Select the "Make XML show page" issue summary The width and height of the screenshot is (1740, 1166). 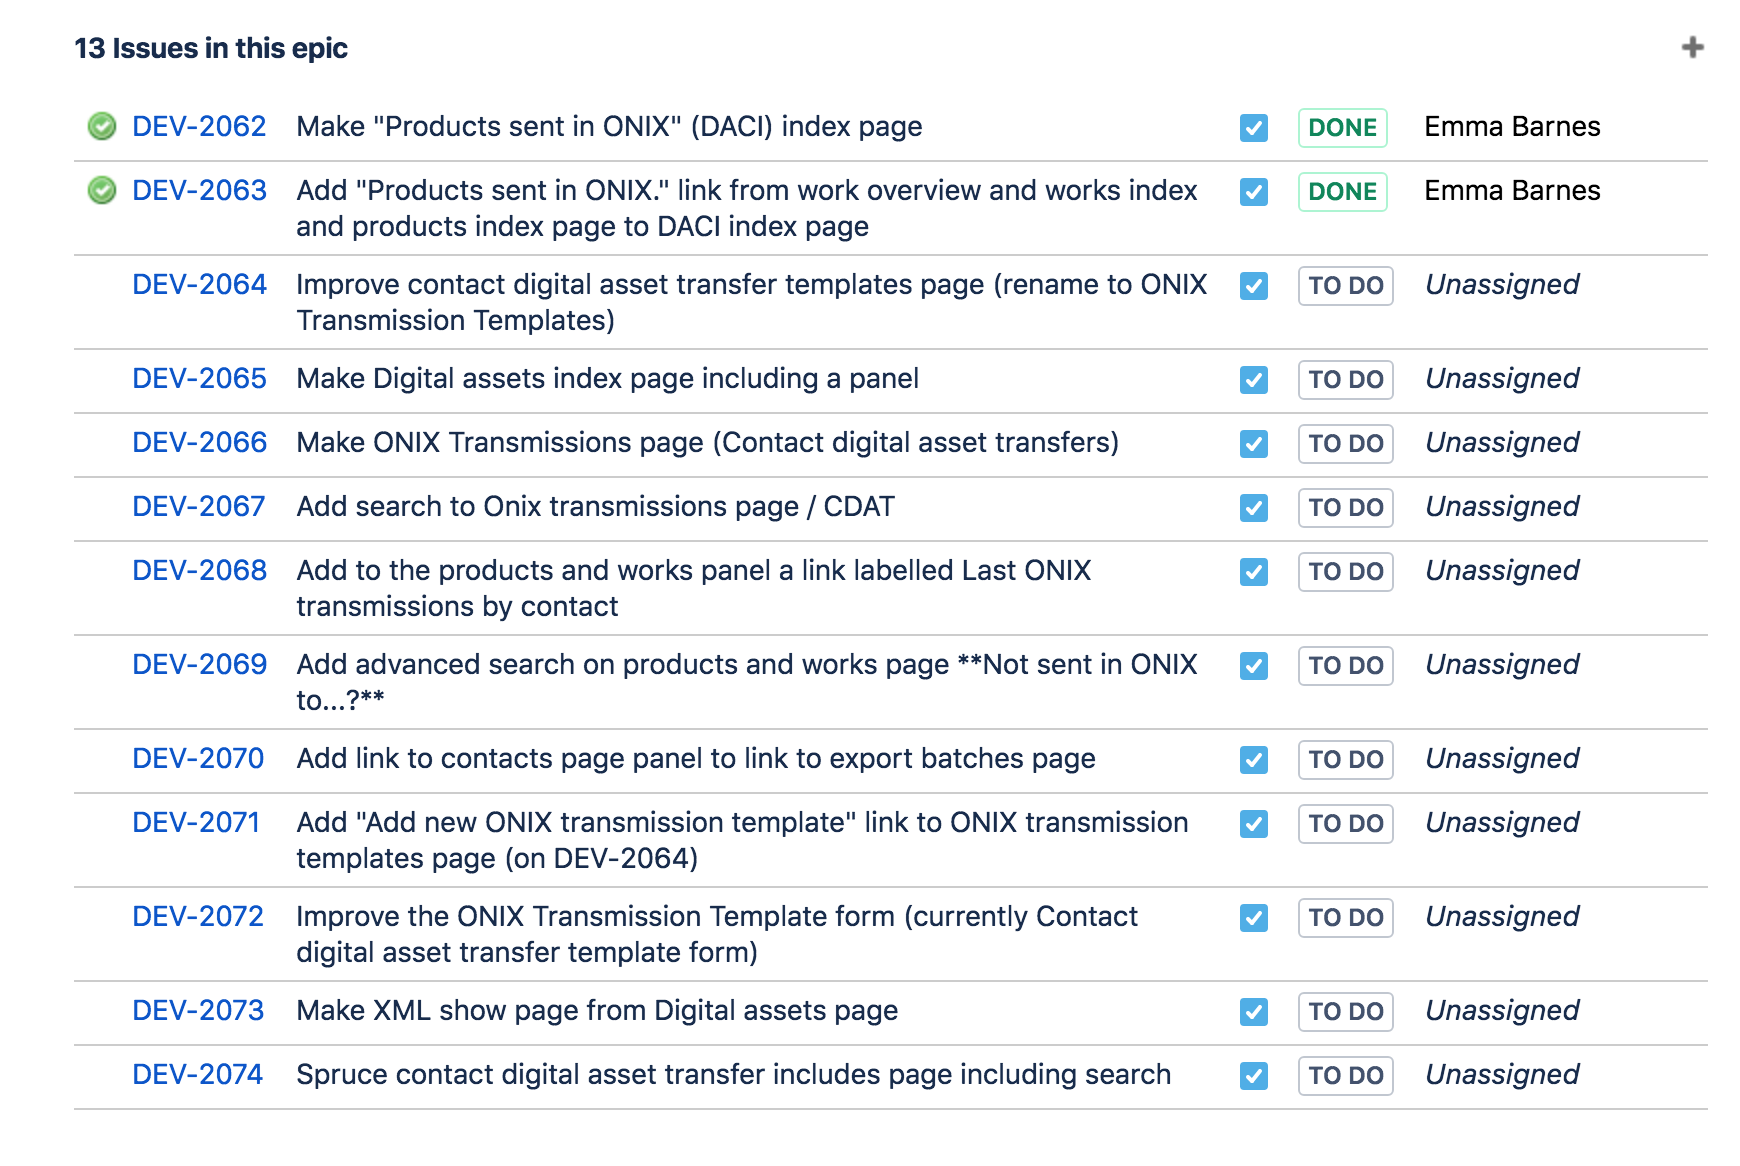tap(597, 1011)
